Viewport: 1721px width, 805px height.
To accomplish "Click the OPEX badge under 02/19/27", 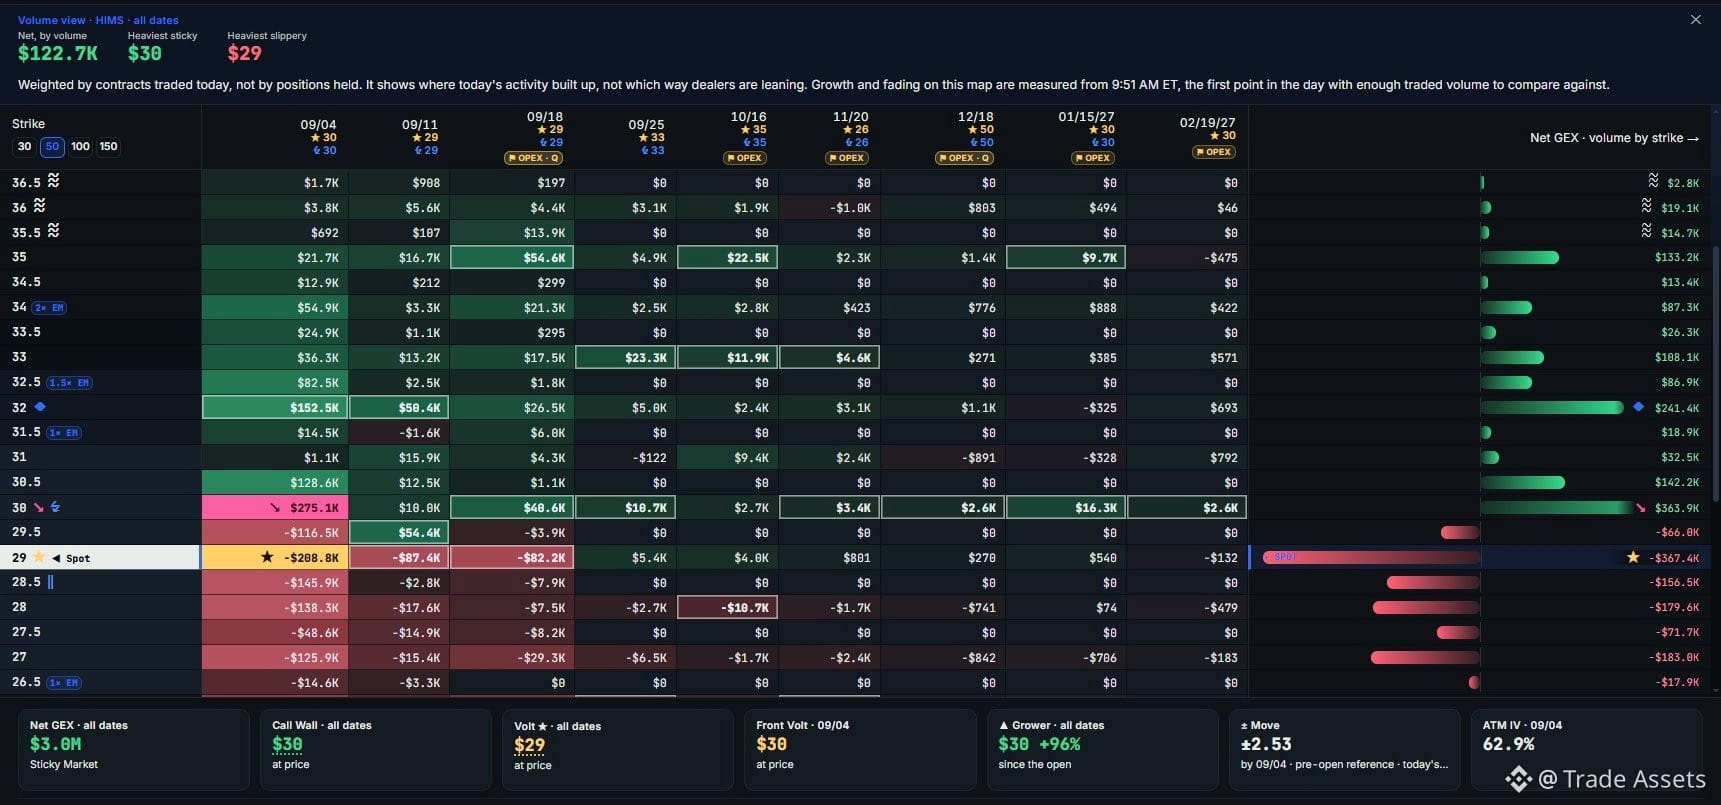I will click(1214, 152).
